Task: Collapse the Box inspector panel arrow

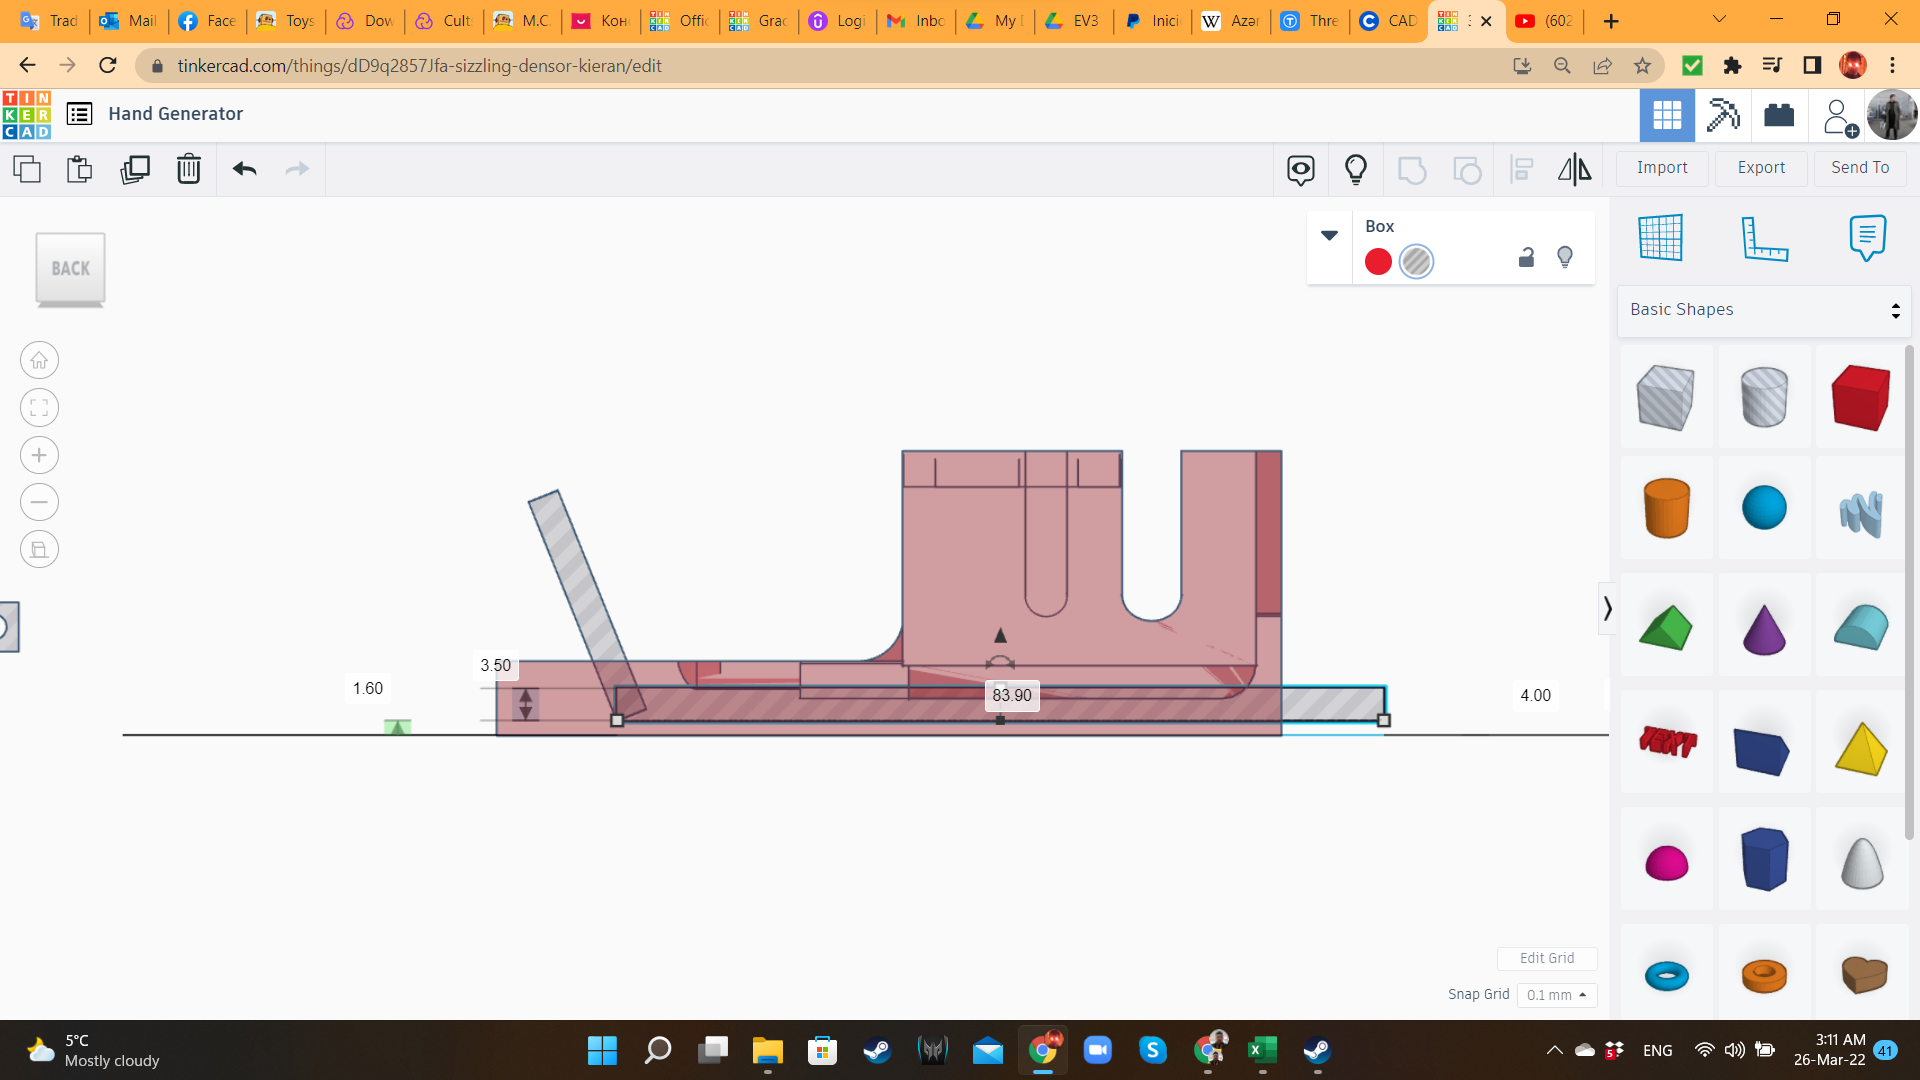Action: pyautogui.click(x=1329, y=236)
